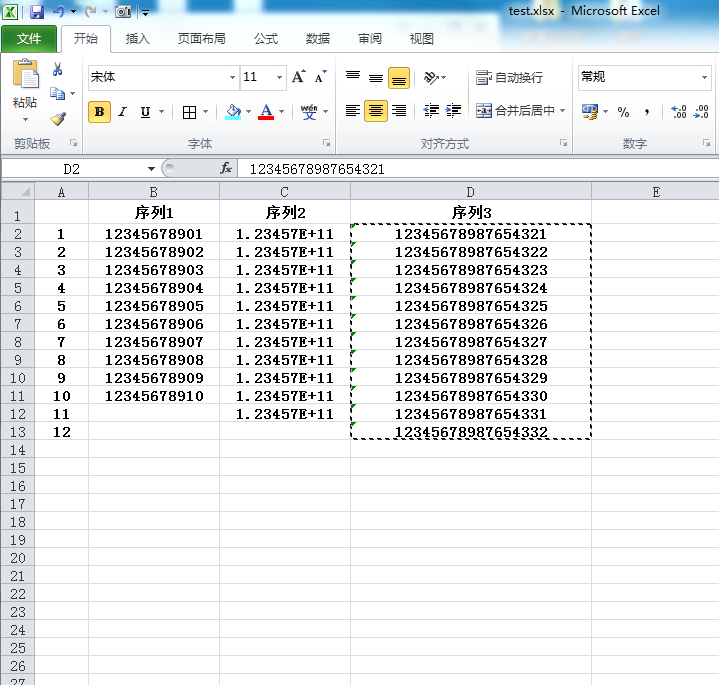
Task: Switch to the 审阅 tab
Action: 370,39
